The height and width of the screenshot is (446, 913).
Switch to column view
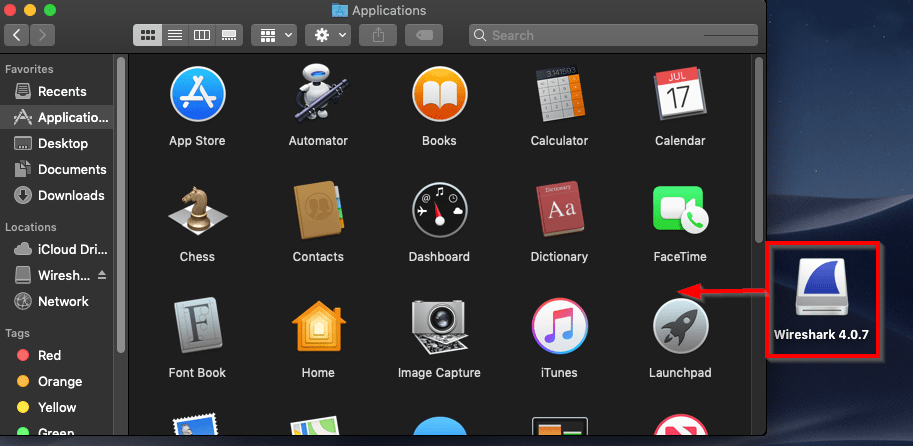(201, 36)
